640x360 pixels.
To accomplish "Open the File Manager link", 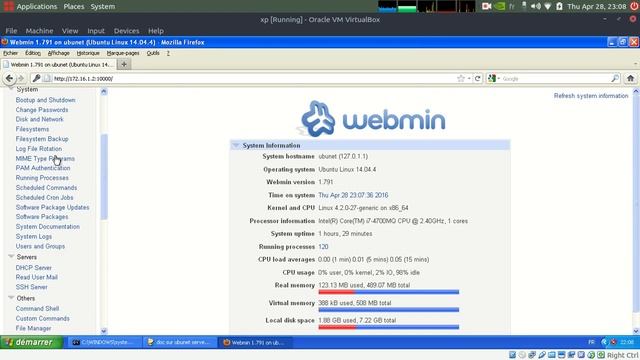I will pyautogui.click(x=33, y=328).
